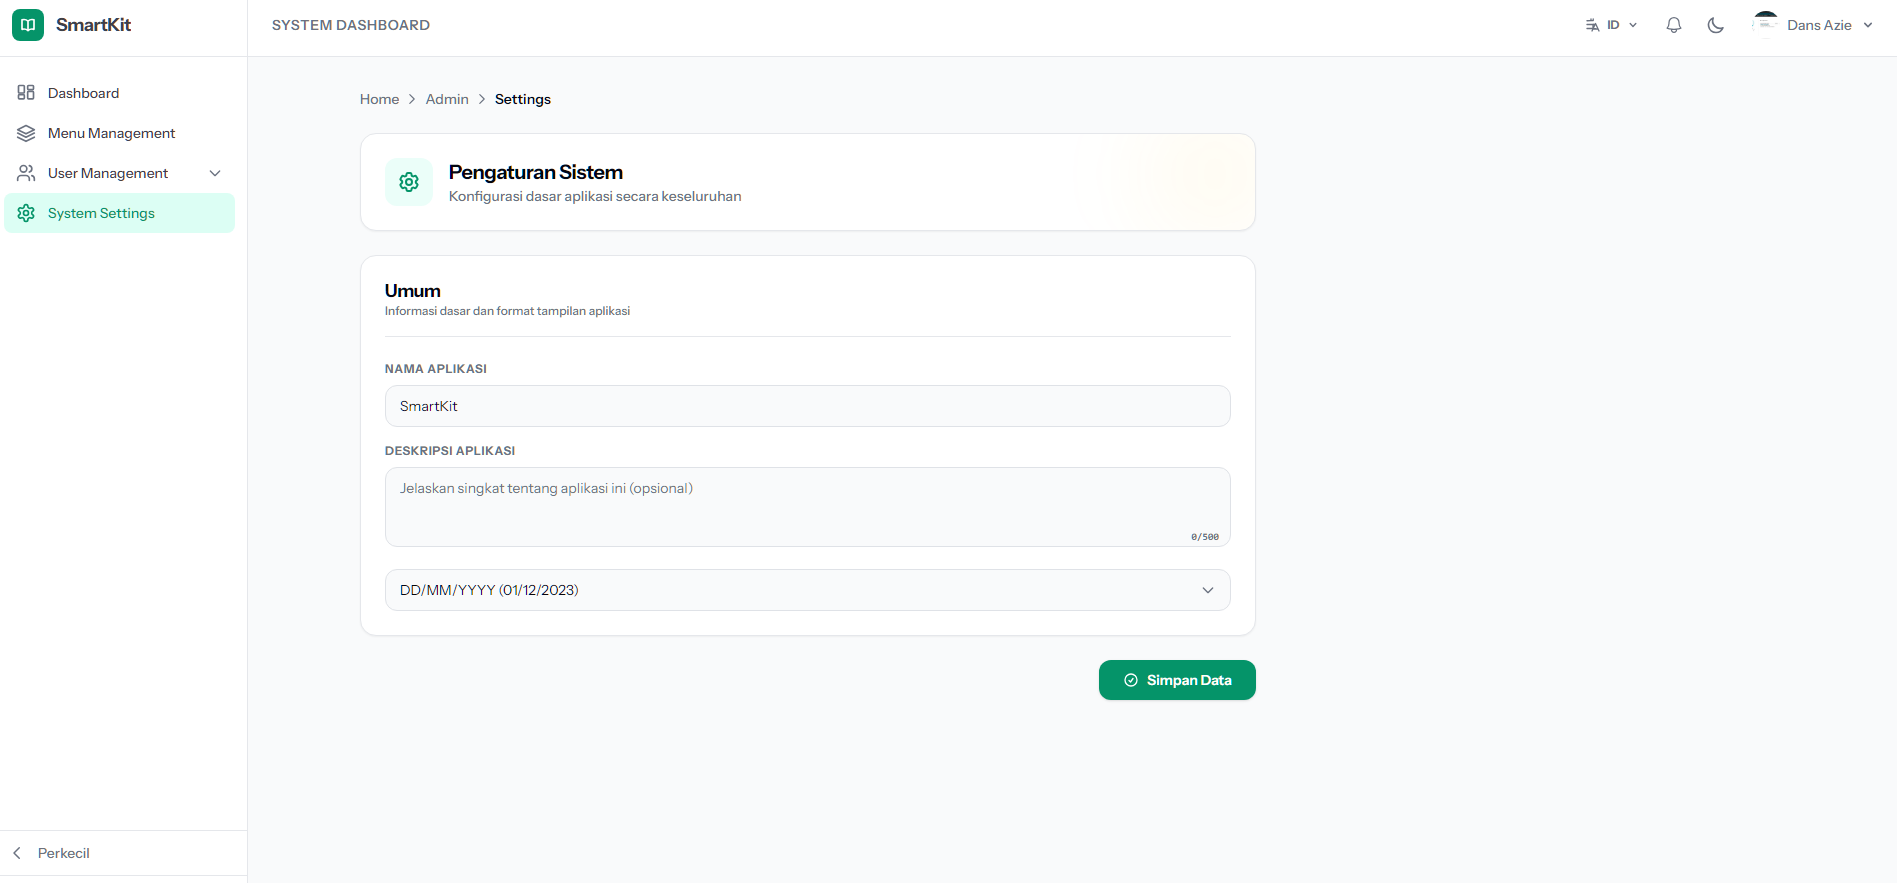Click the NAMA APLIKASI label

click(x=436, y=369)
